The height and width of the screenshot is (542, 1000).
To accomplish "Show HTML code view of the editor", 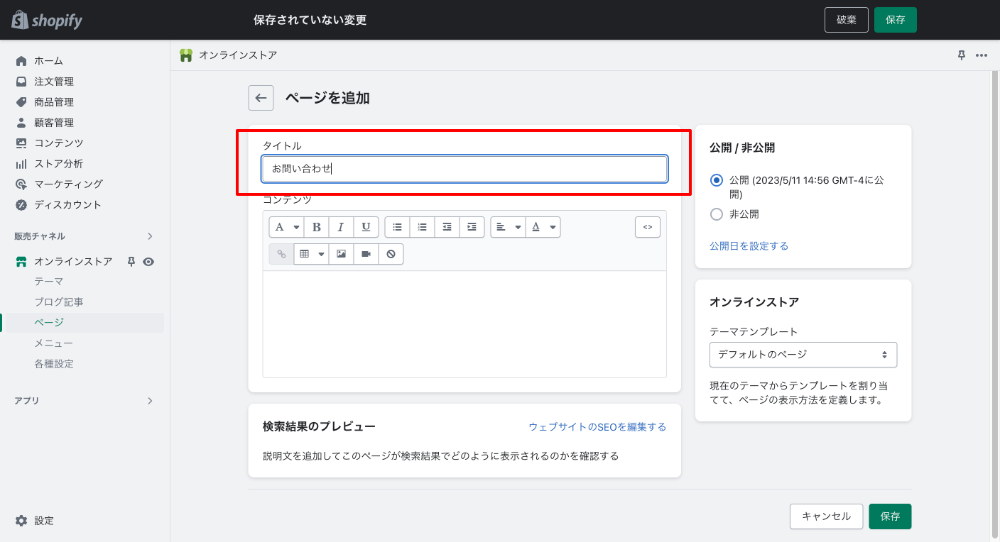I will click(647, 227).
